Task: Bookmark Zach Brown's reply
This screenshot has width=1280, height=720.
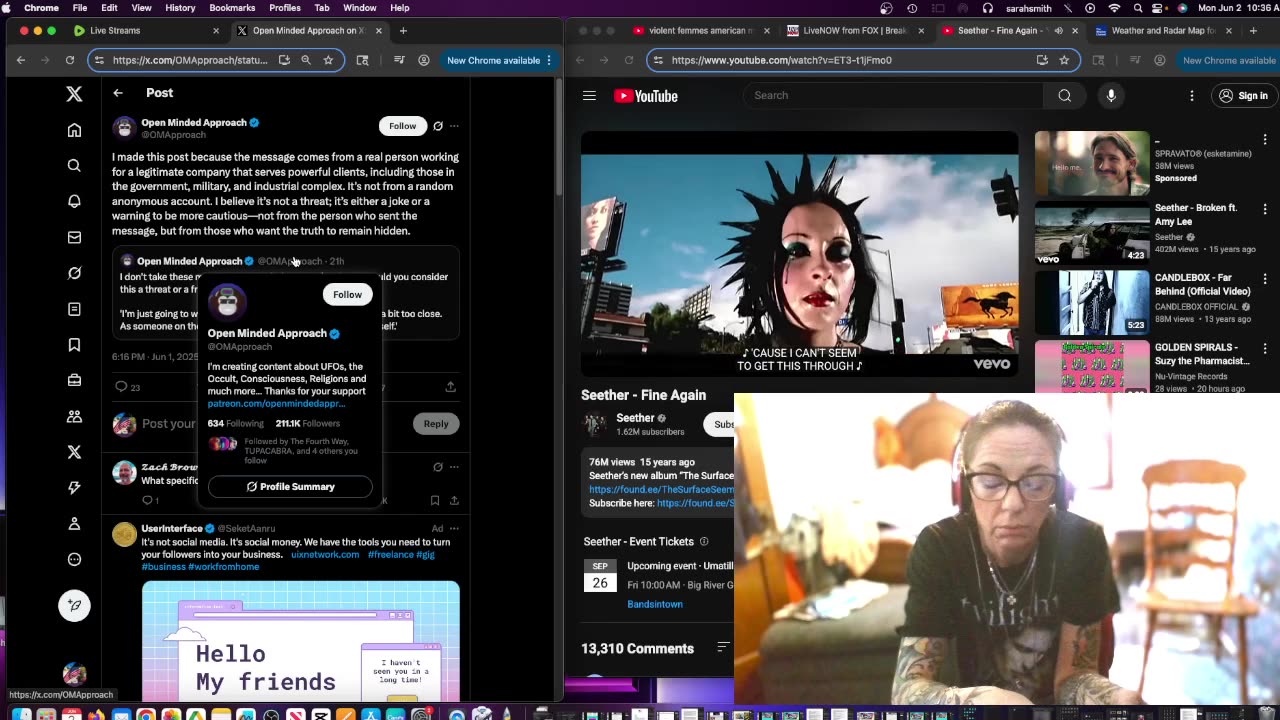Action: point(435,500)
